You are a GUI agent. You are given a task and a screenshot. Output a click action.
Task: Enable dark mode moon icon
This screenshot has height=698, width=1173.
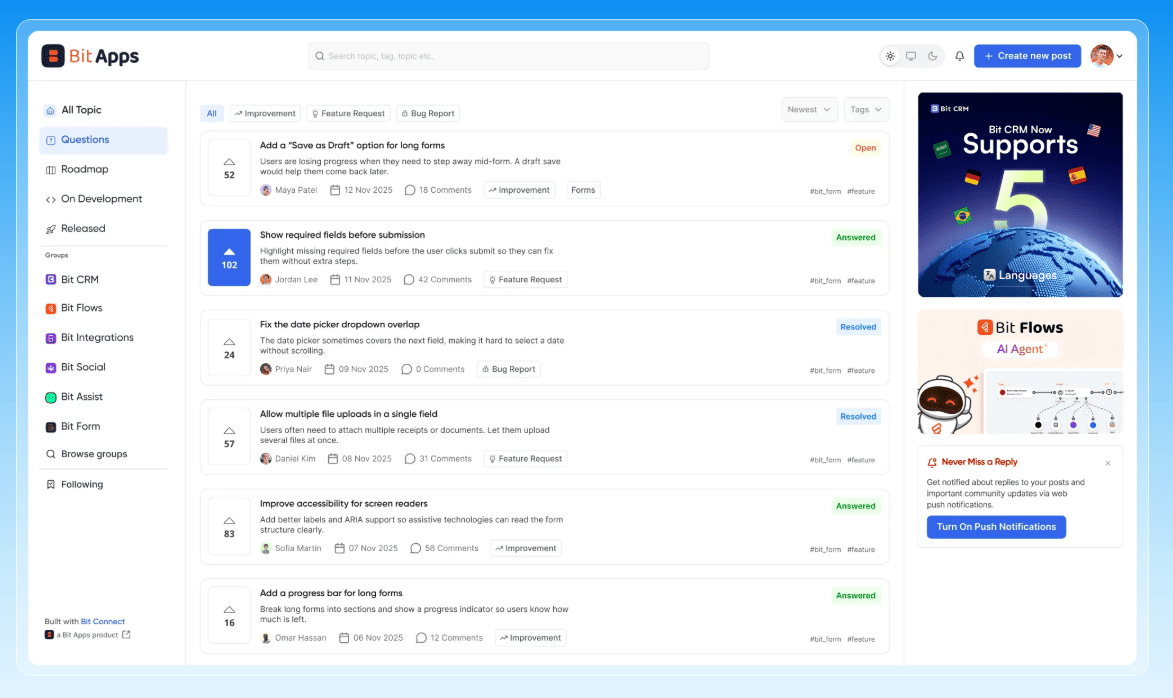coord(932,56)
